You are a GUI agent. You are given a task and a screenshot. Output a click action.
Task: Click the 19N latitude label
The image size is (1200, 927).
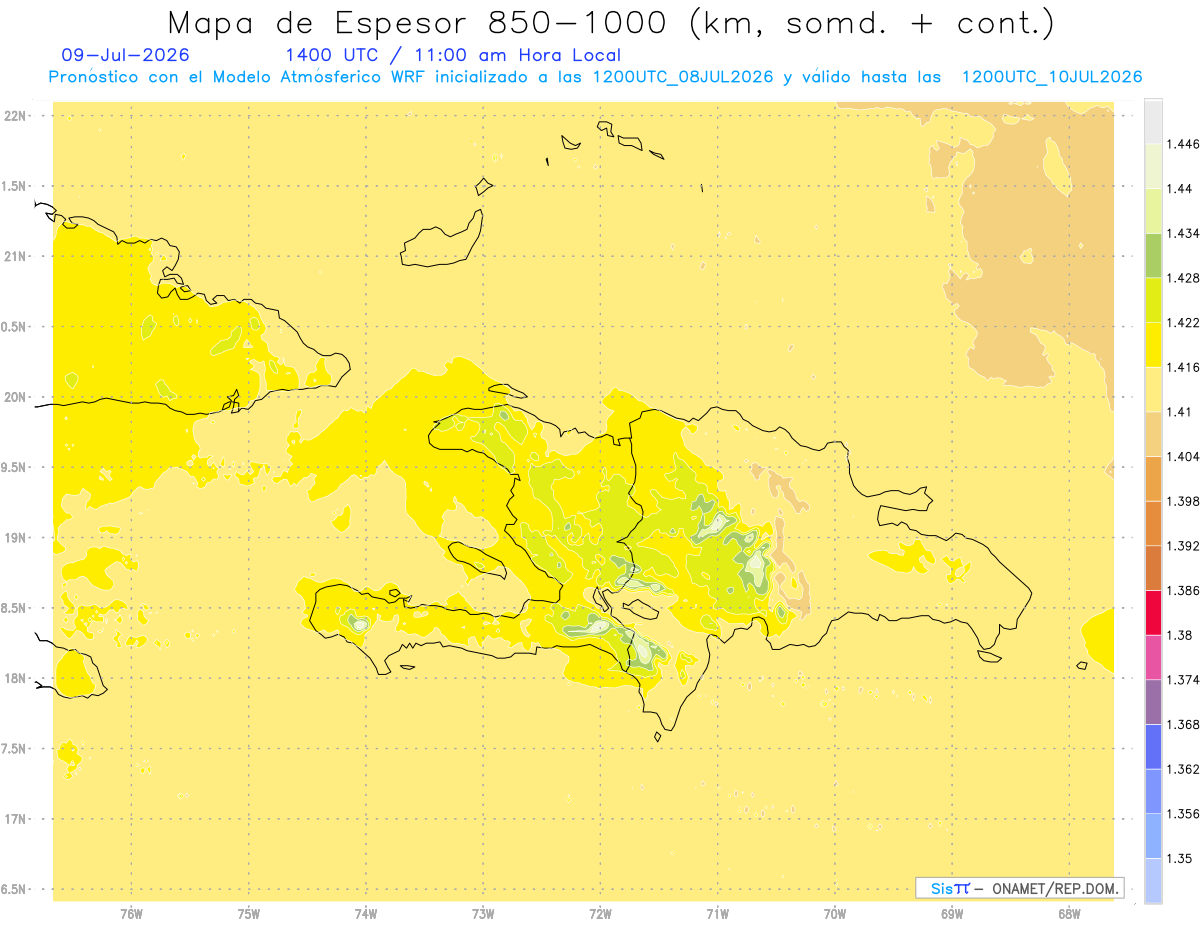(x=16, y=538)
